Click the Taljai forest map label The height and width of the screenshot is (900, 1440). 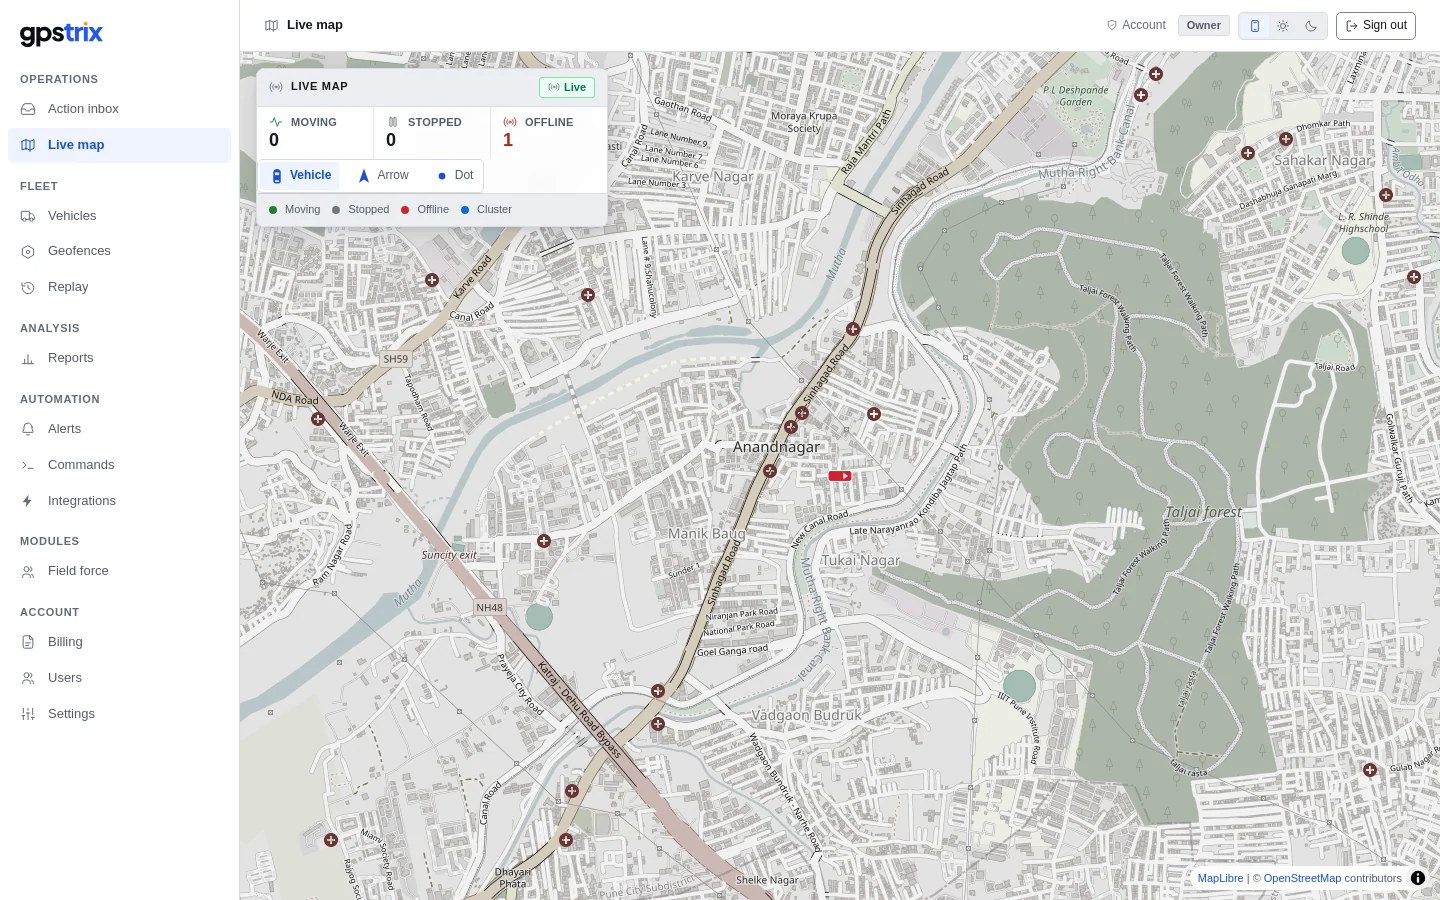tap(1203, 512)
